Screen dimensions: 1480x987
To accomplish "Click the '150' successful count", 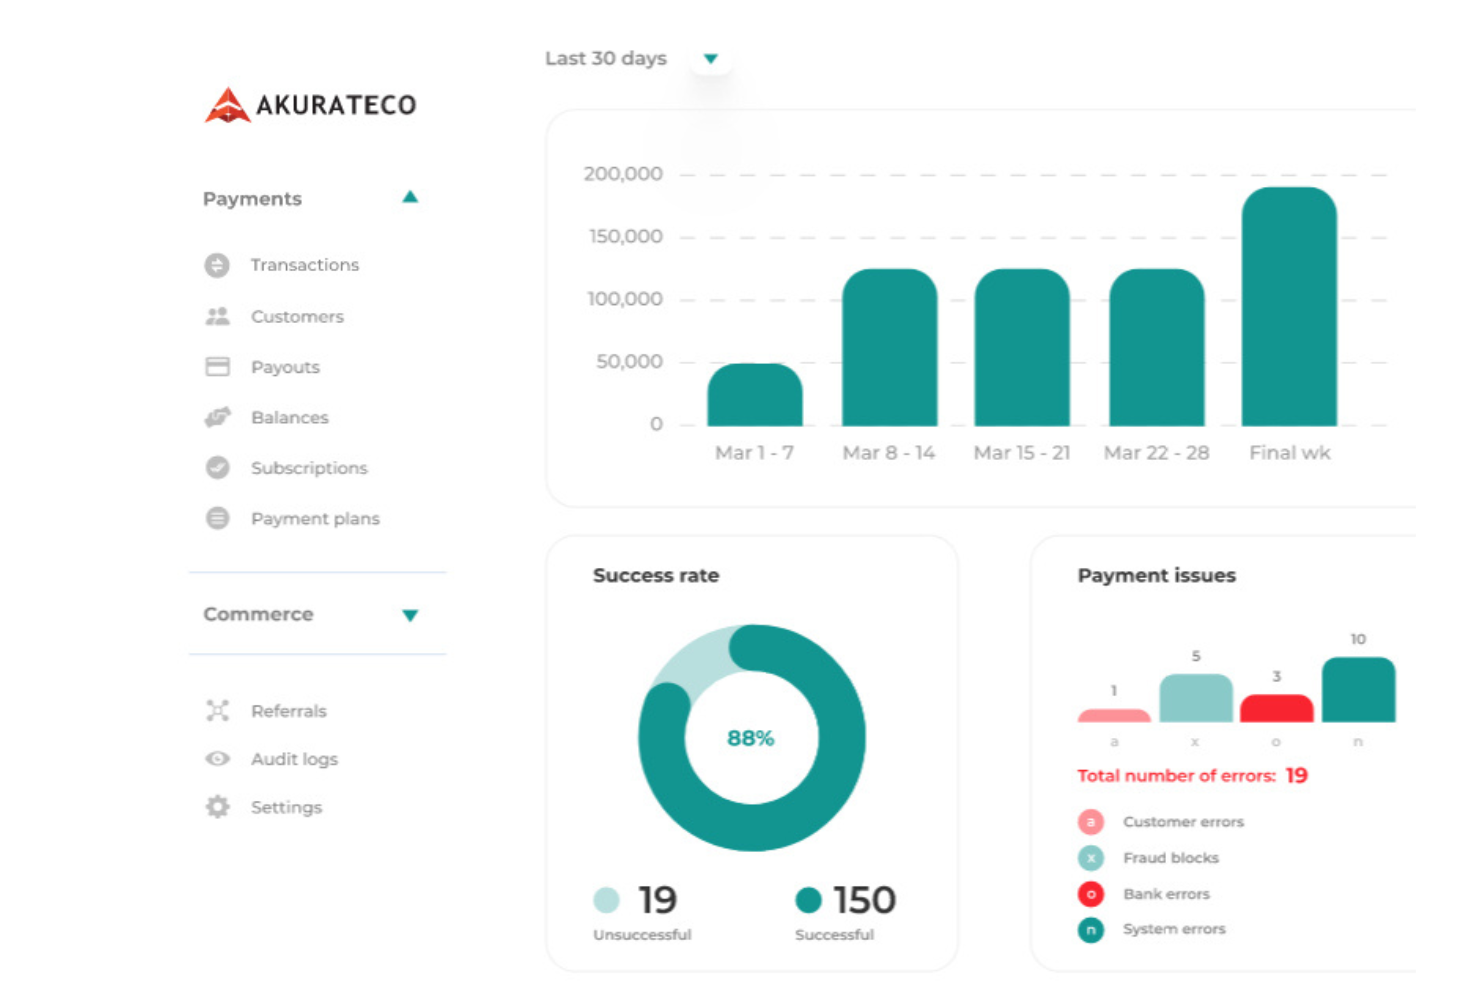I will 865,900.
